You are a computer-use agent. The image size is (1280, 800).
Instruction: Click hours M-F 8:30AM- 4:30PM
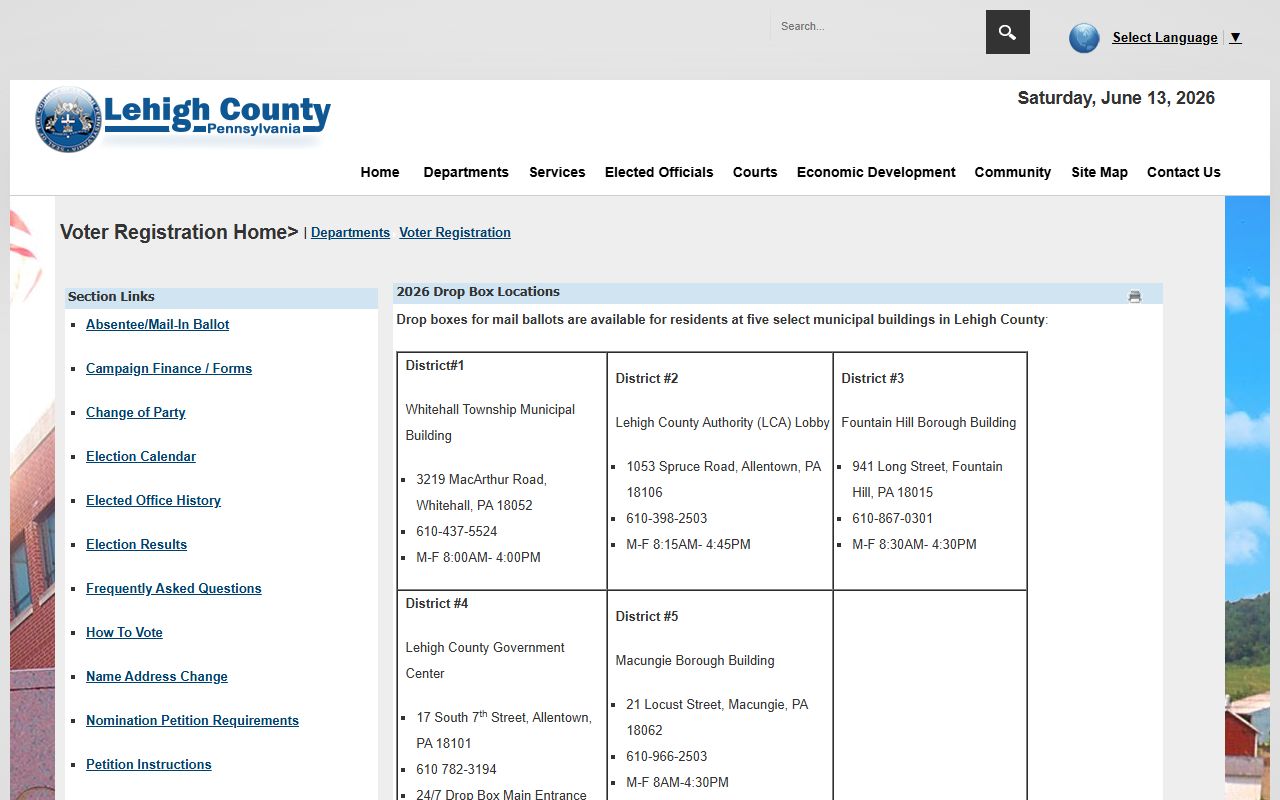tap(914, 544)
